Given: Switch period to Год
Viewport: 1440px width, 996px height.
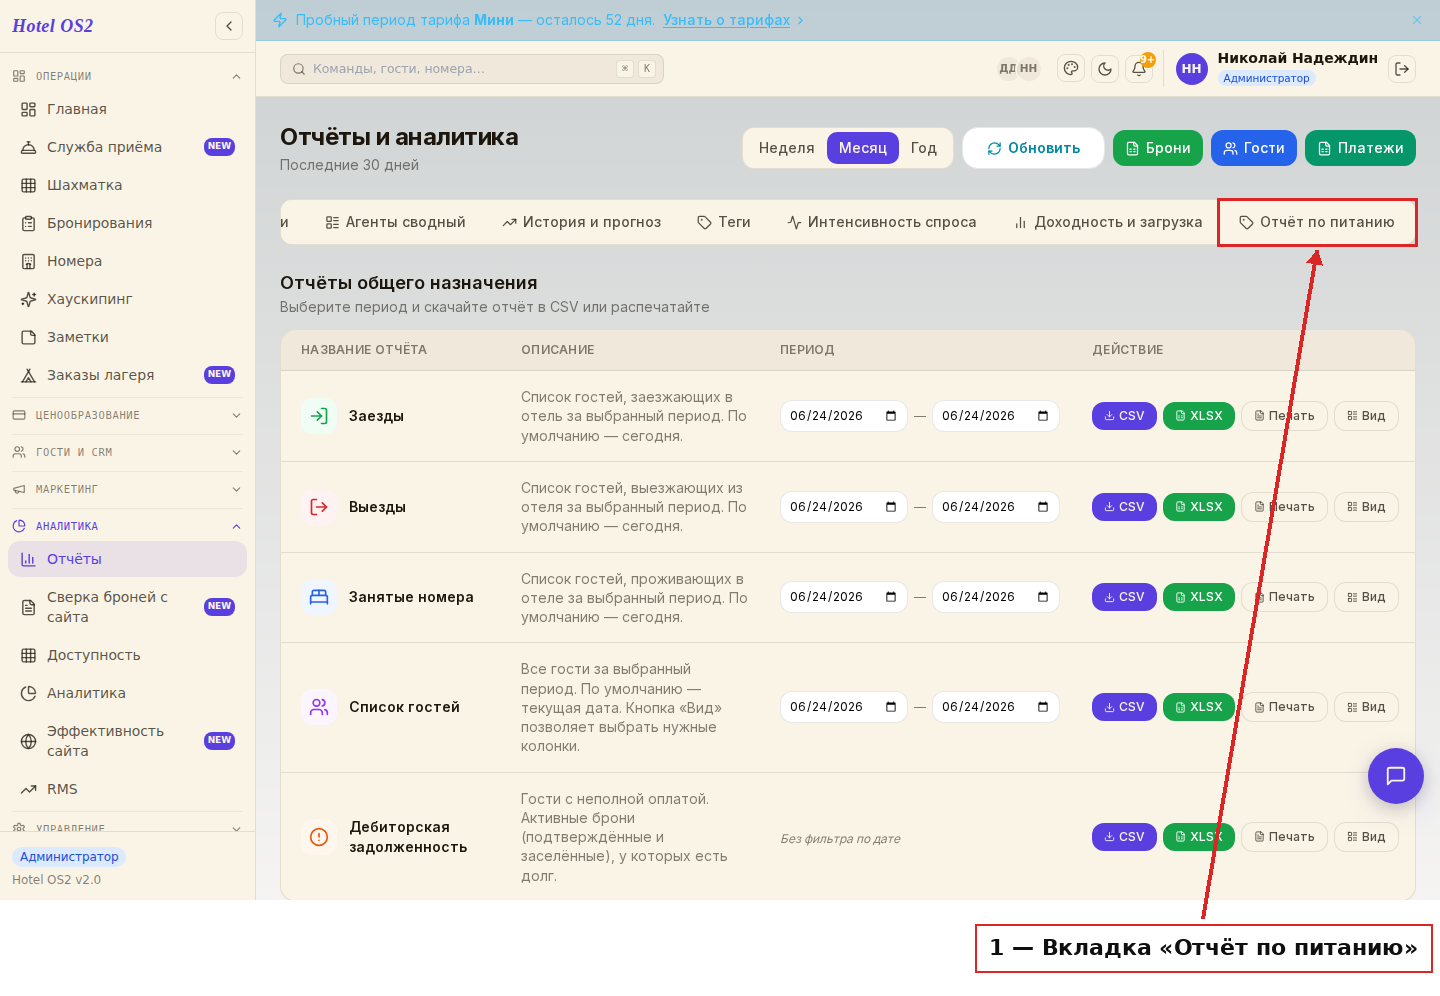Looking at the screenshot, I should 924,148.
